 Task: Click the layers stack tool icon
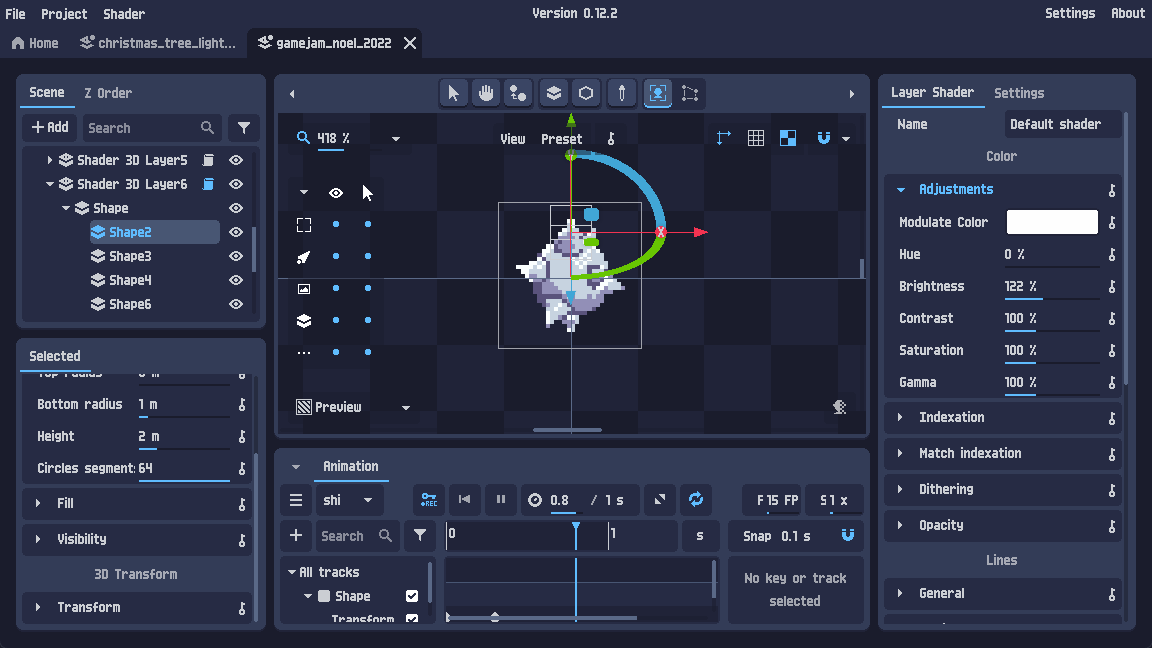(x=553, y=93)
